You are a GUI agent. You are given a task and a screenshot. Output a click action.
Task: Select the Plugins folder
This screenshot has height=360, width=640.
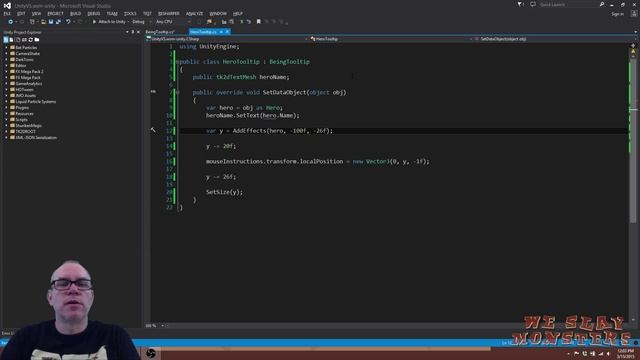(22, 108)
